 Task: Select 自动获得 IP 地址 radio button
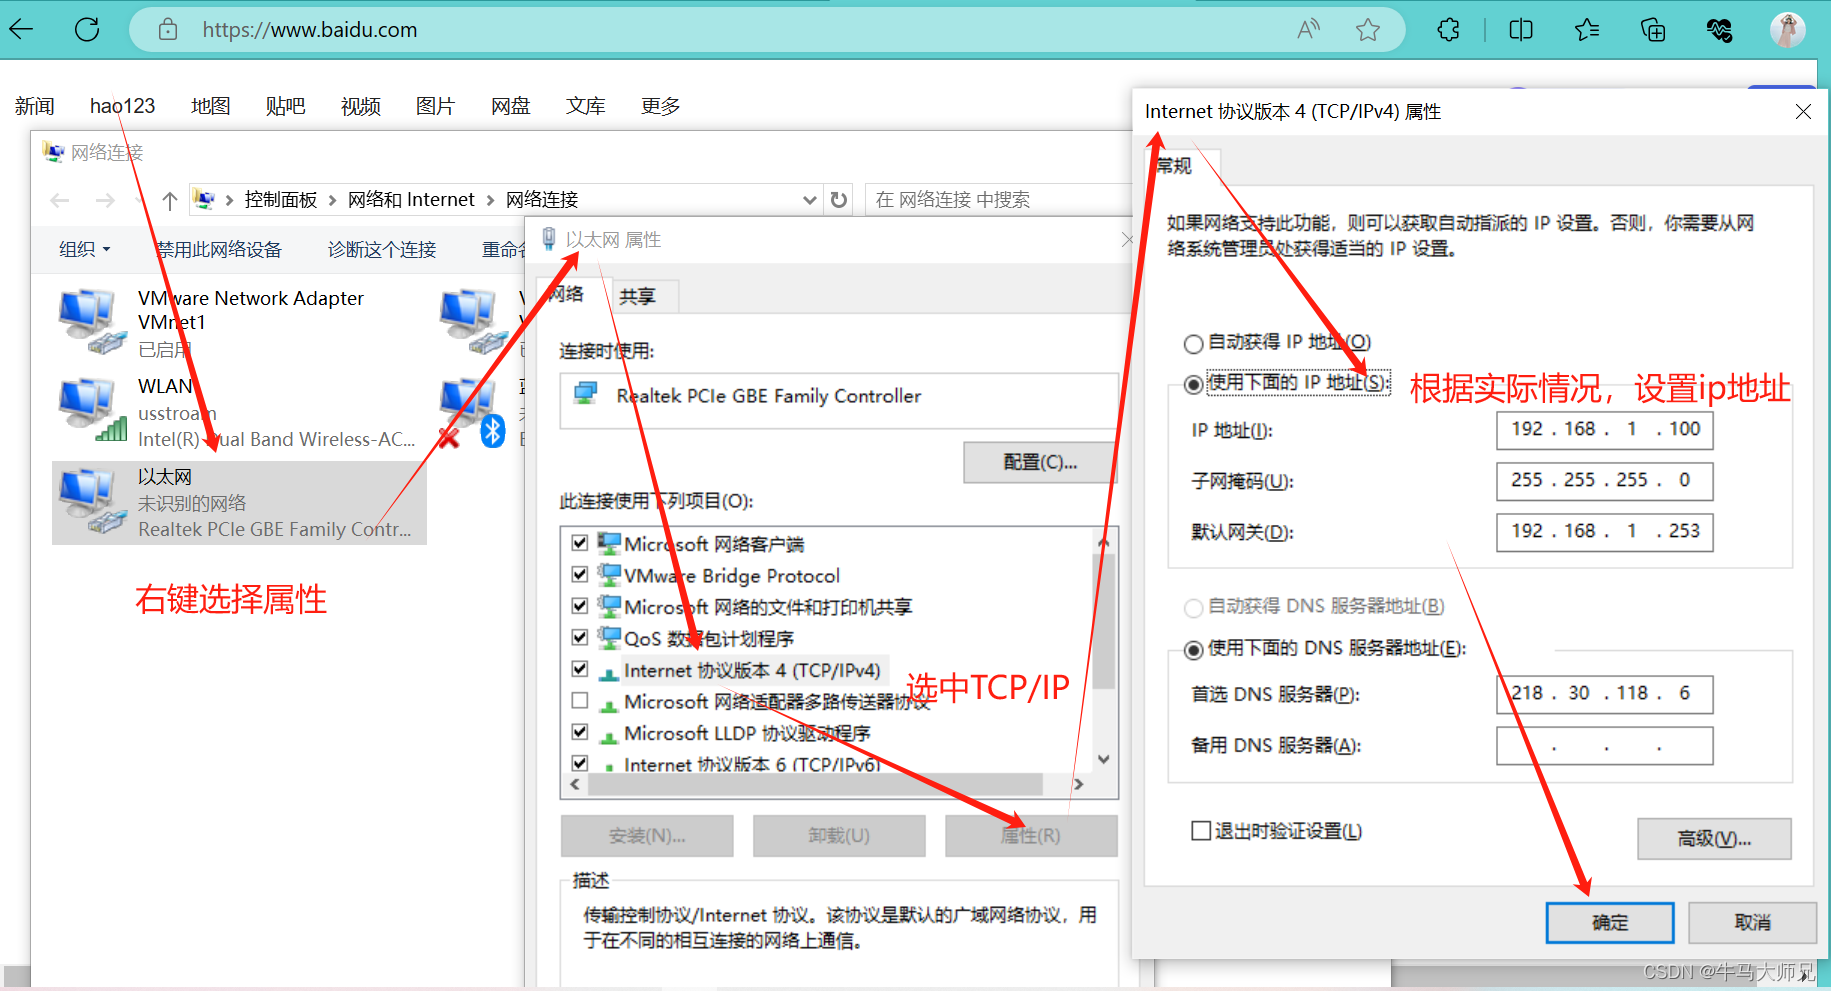(x=1193, y=342)
